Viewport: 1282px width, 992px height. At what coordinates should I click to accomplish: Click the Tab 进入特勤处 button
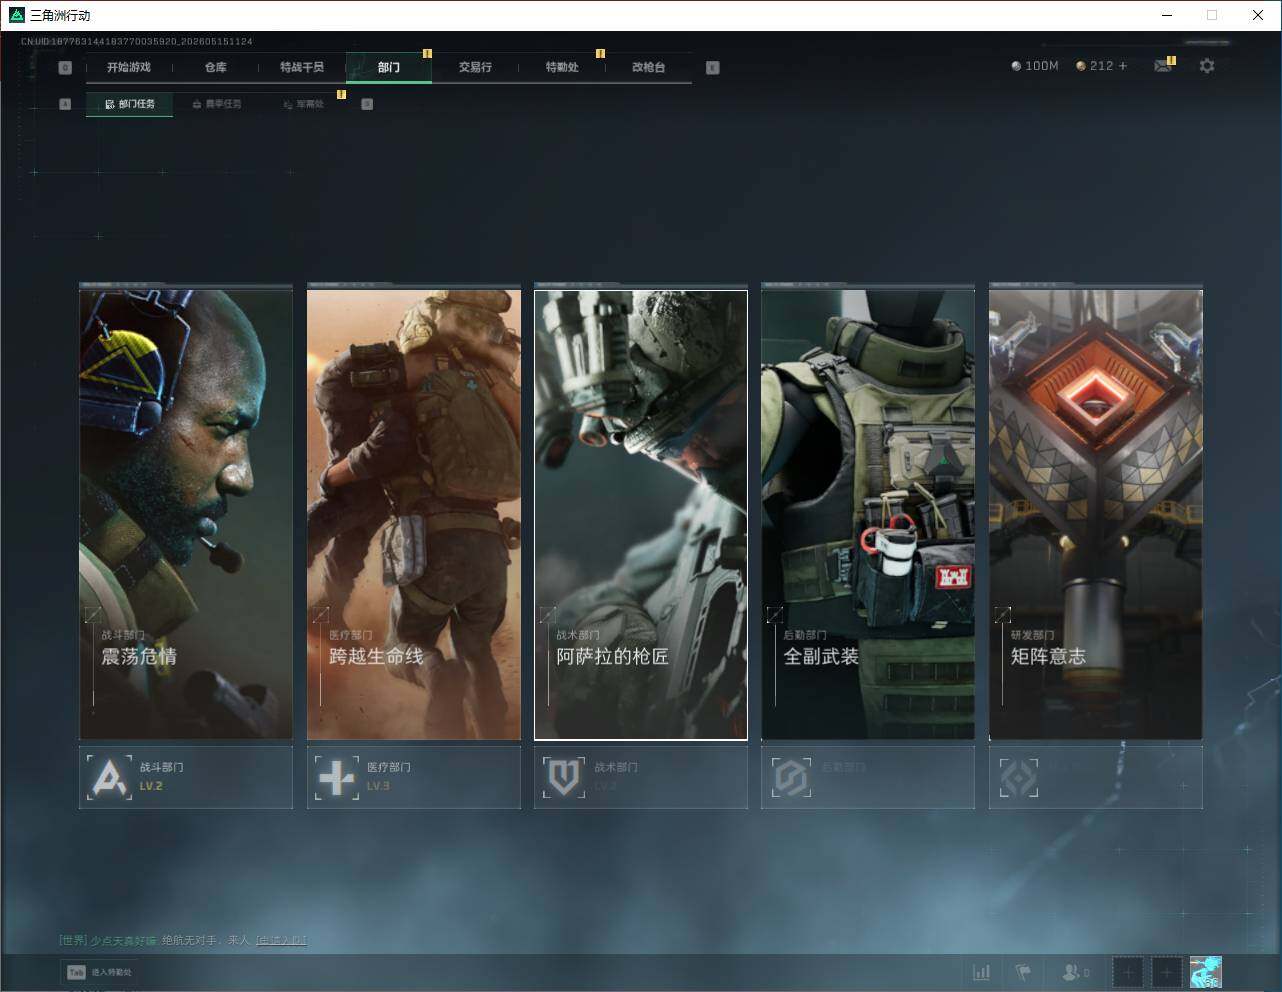[99, 972]
